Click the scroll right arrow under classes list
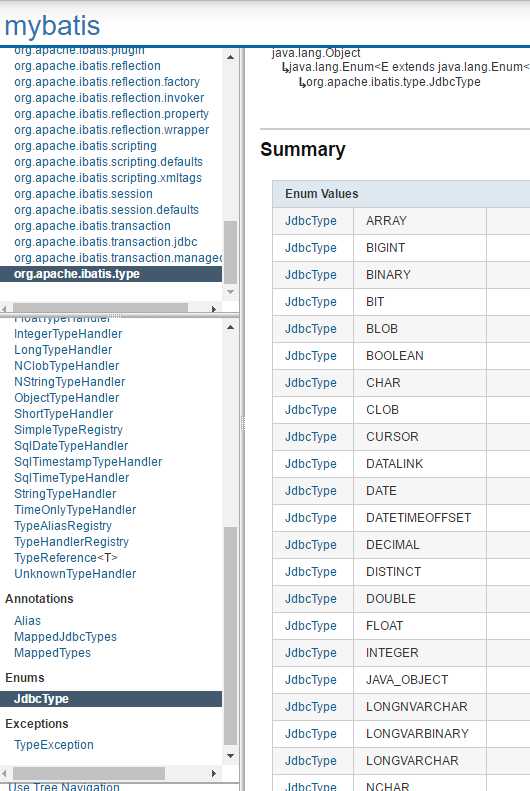The width and height of the screenshot is (530, 791). coord(214,773)
